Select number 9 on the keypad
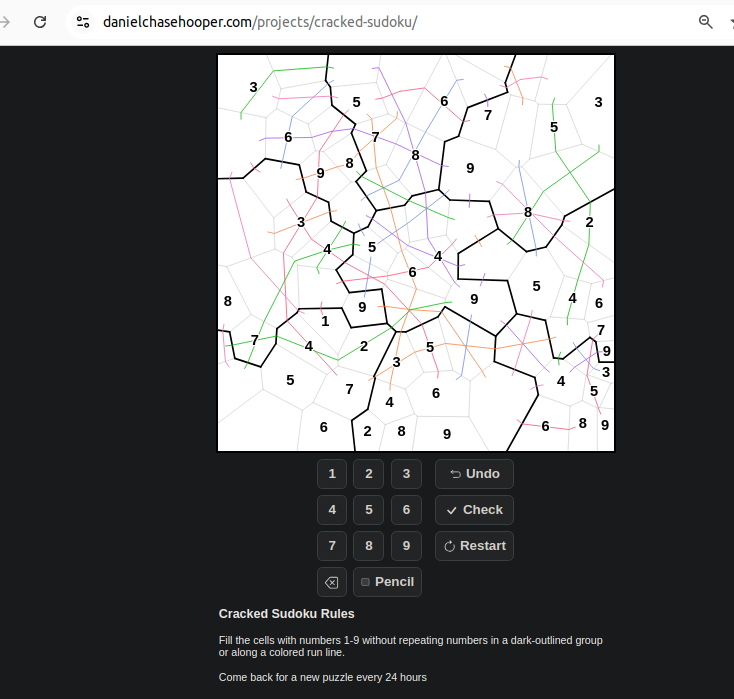This screenshot has width=734, height=699. (406, 546)
